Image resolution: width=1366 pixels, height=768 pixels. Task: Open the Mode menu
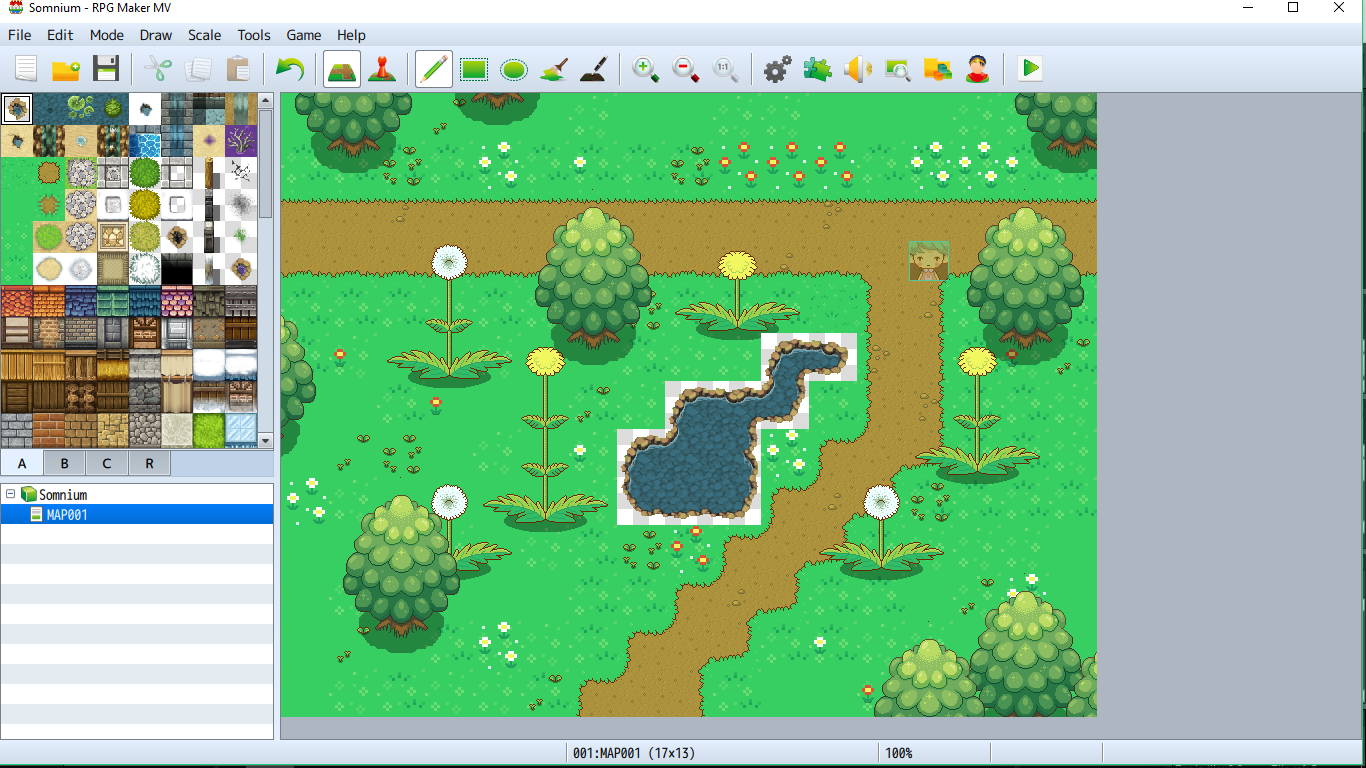107,35
